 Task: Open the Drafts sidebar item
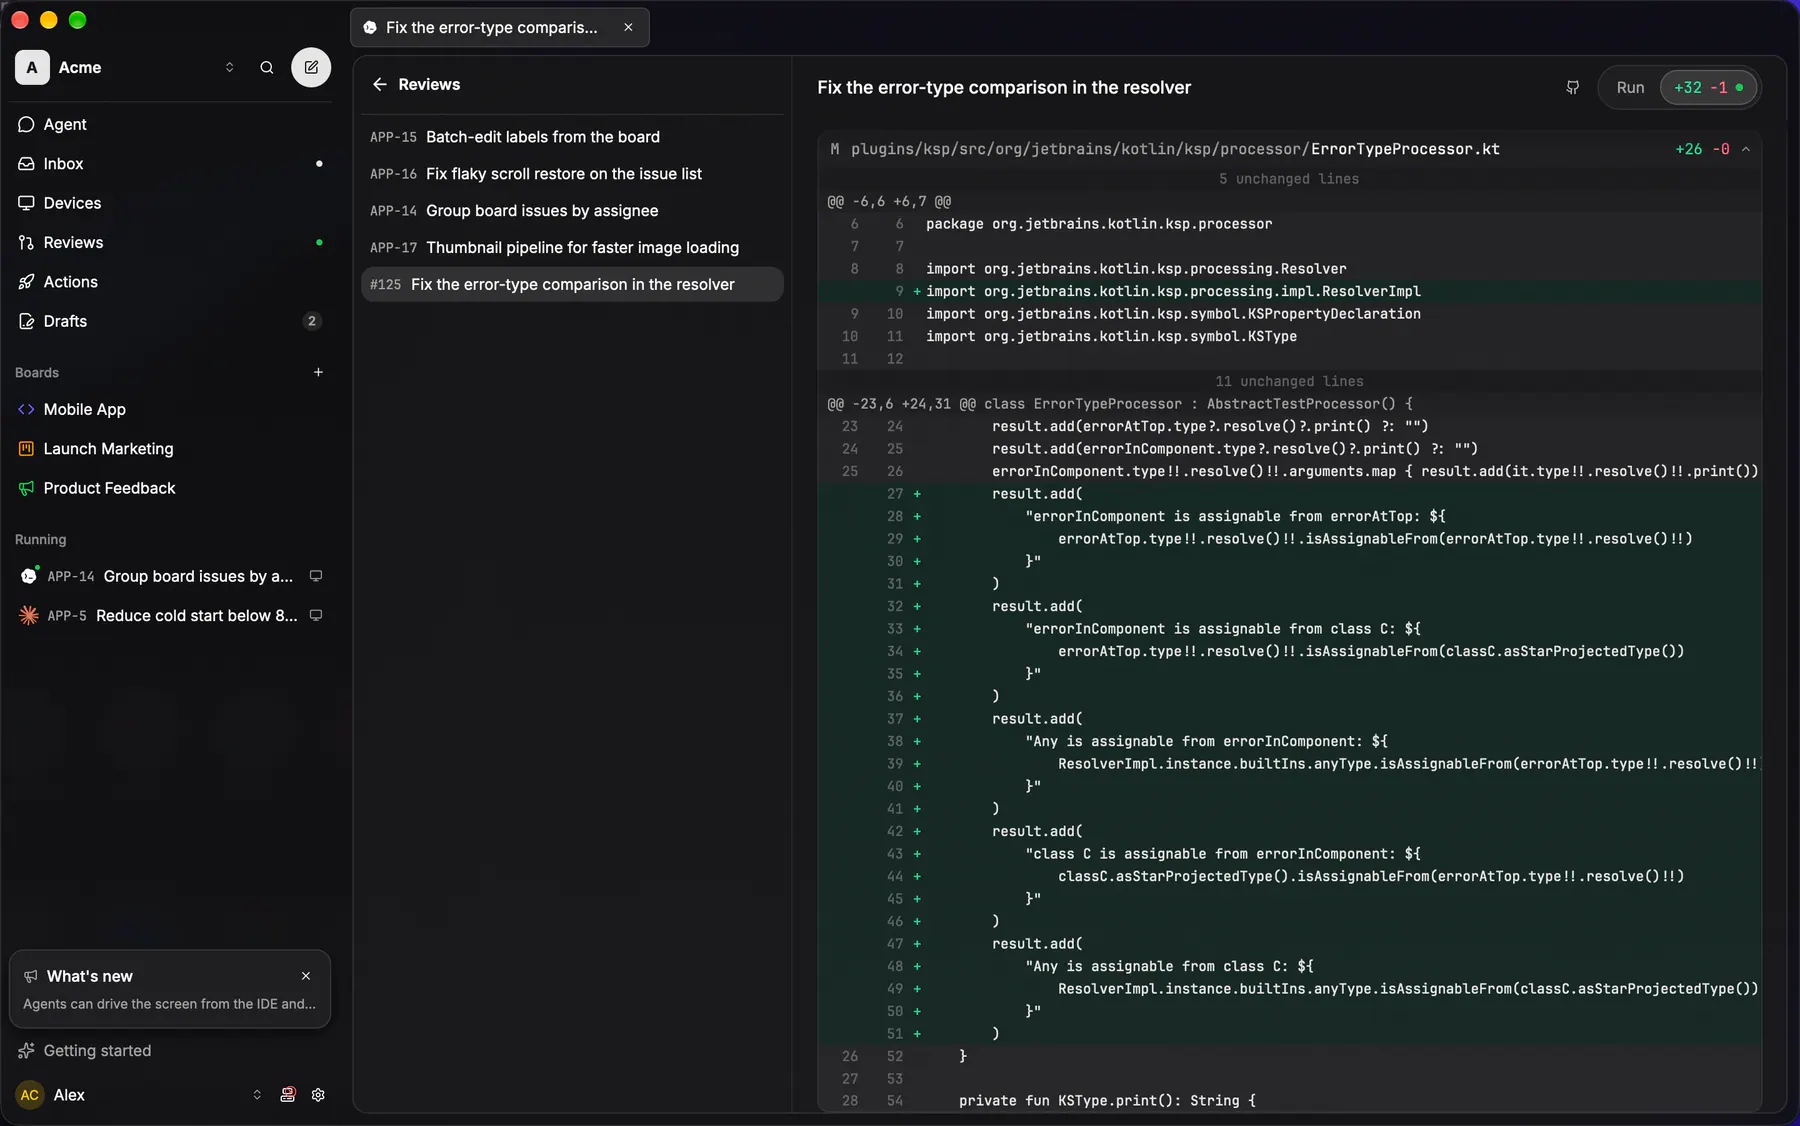pyautogui.click(x=171, y=321)
